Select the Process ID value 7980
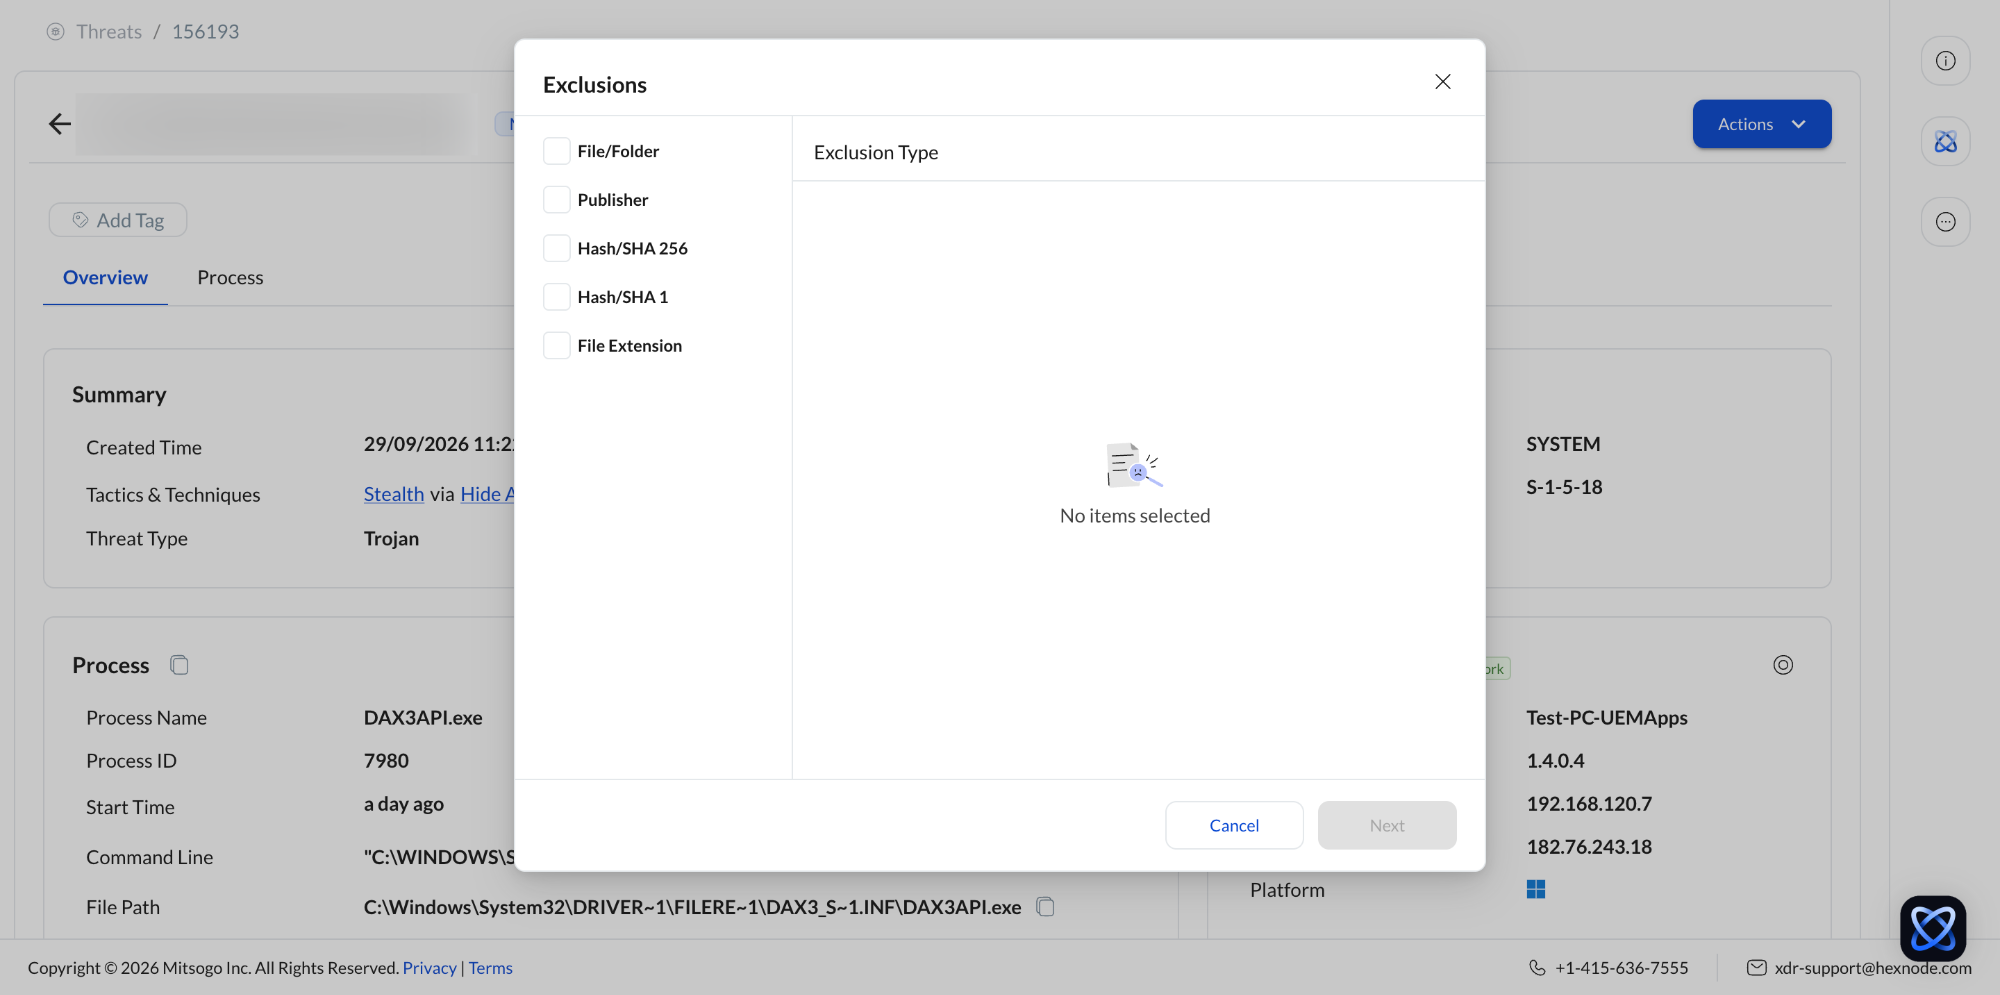2000x995 pixels. click(386, 761)
